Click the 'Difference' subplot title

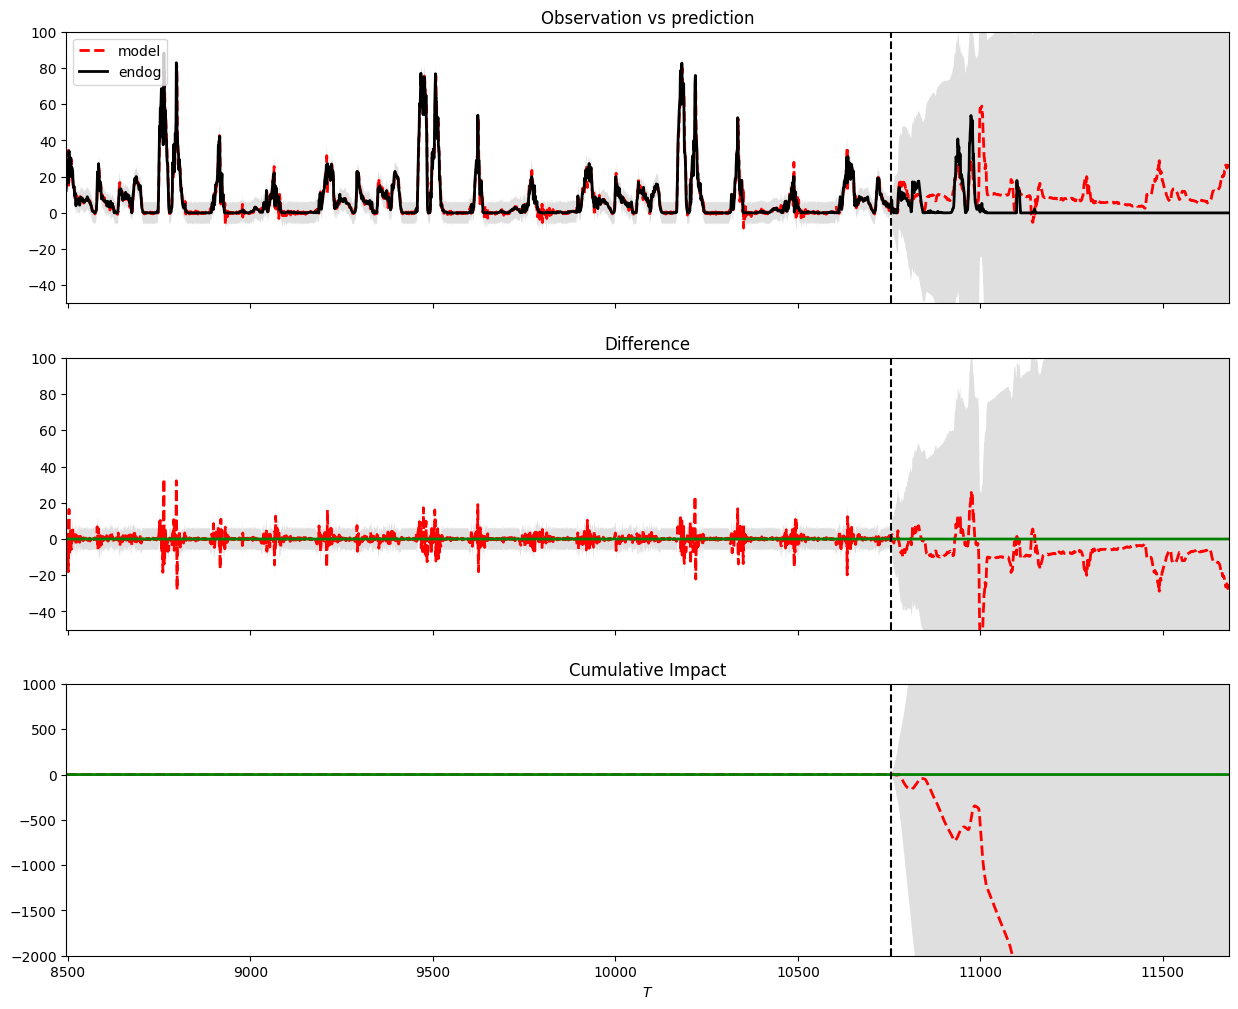point(647,344)
